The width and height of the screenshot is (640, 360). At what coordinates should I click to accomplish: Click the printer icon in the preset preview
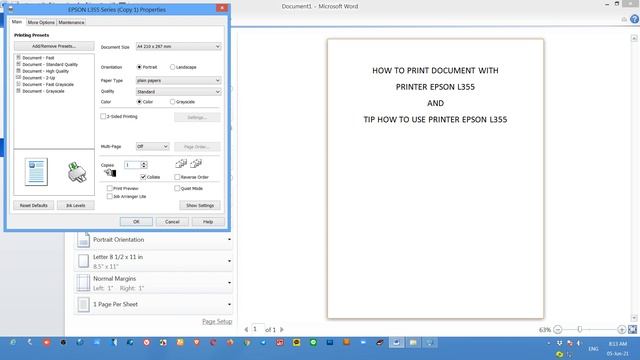77,172
